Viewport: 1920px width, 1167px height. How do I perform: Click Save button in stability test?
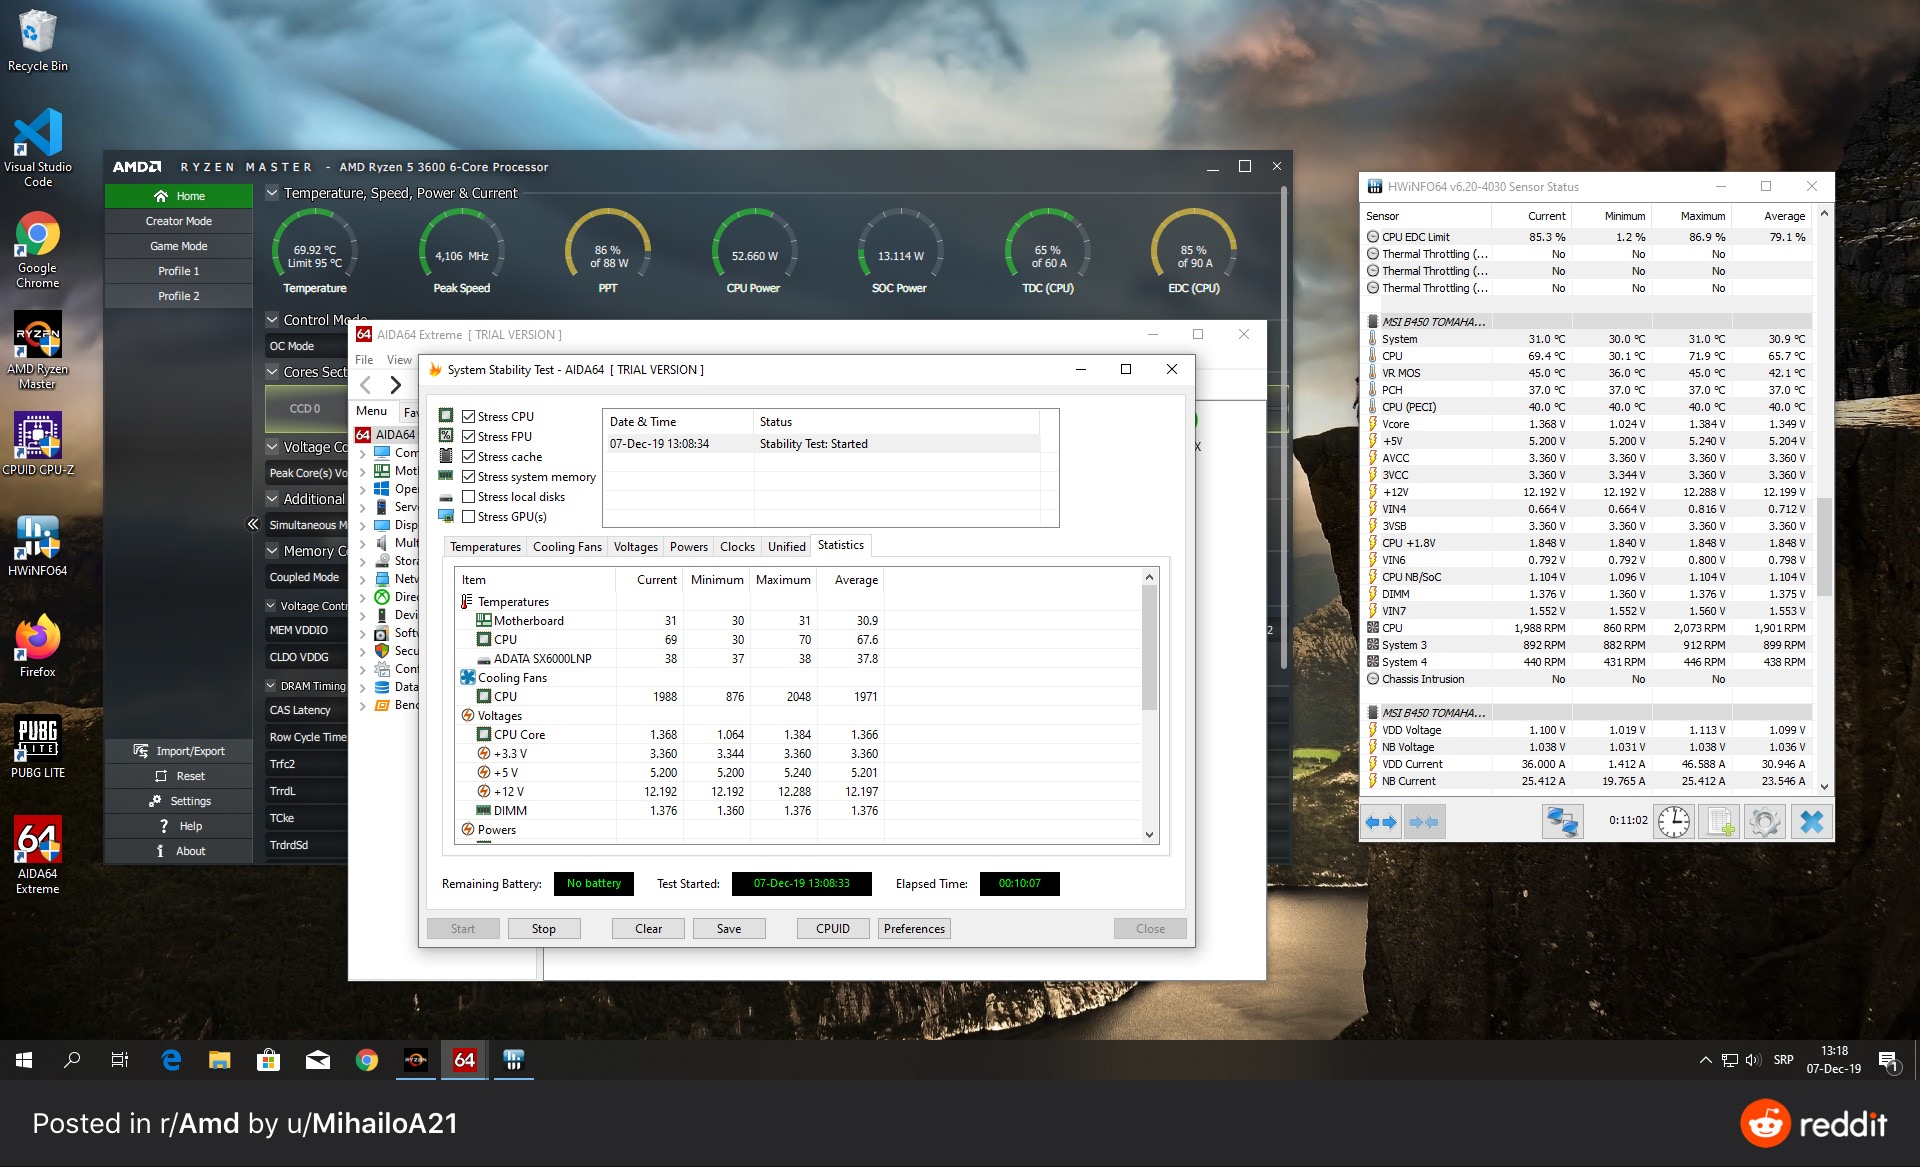(x=729, y=929)
